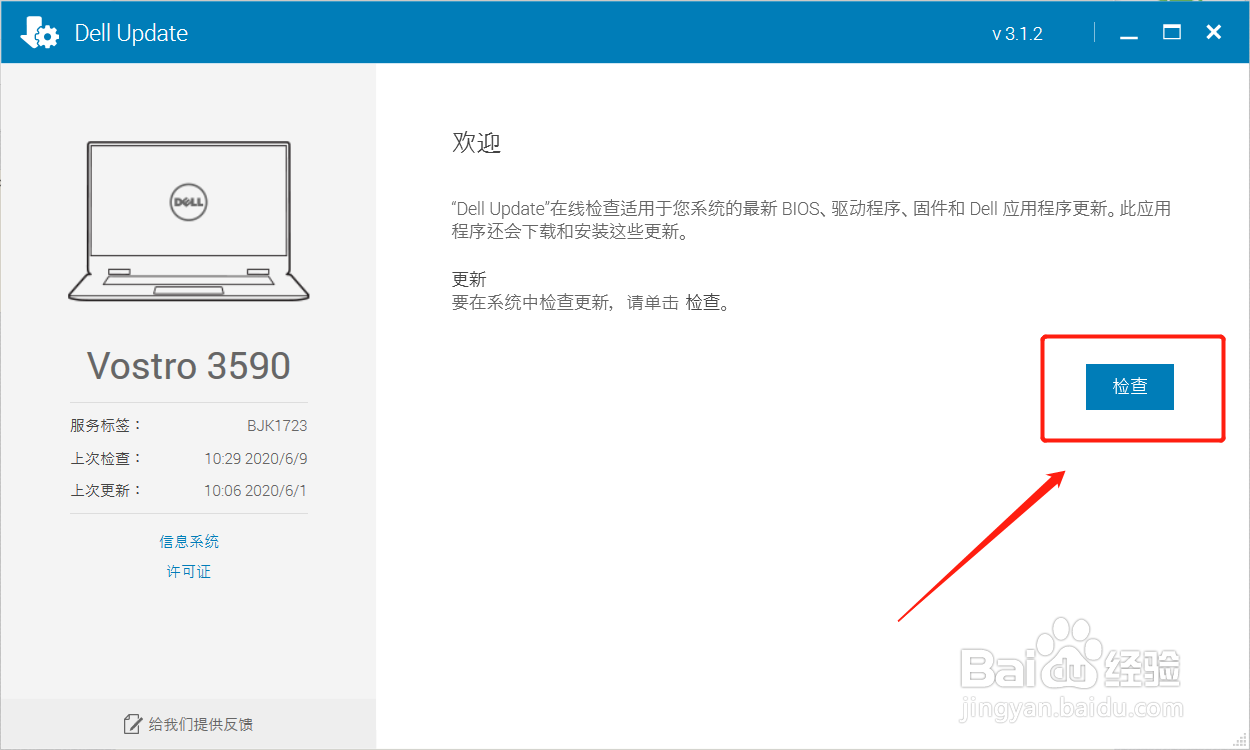Viewport: 1250px width, 750px height.
Task: Click 给我们提供反馈 feedback link
Action: 201,724
